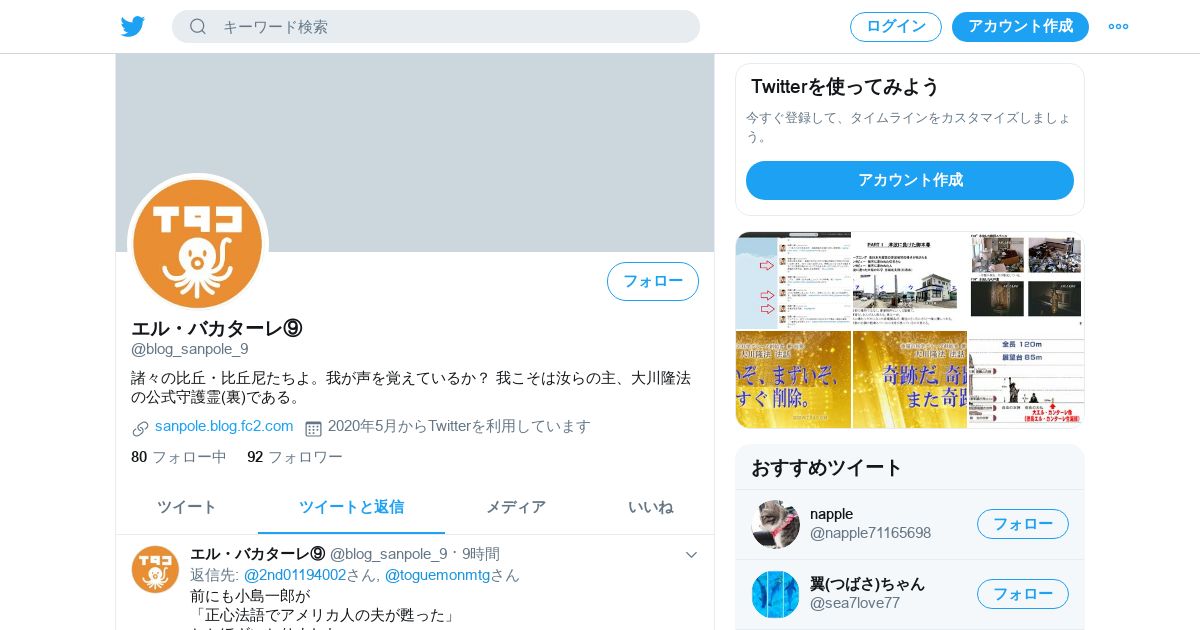Open the sanpole.blog.fc2.com link

pyautogui.click(x=224, y=426)
